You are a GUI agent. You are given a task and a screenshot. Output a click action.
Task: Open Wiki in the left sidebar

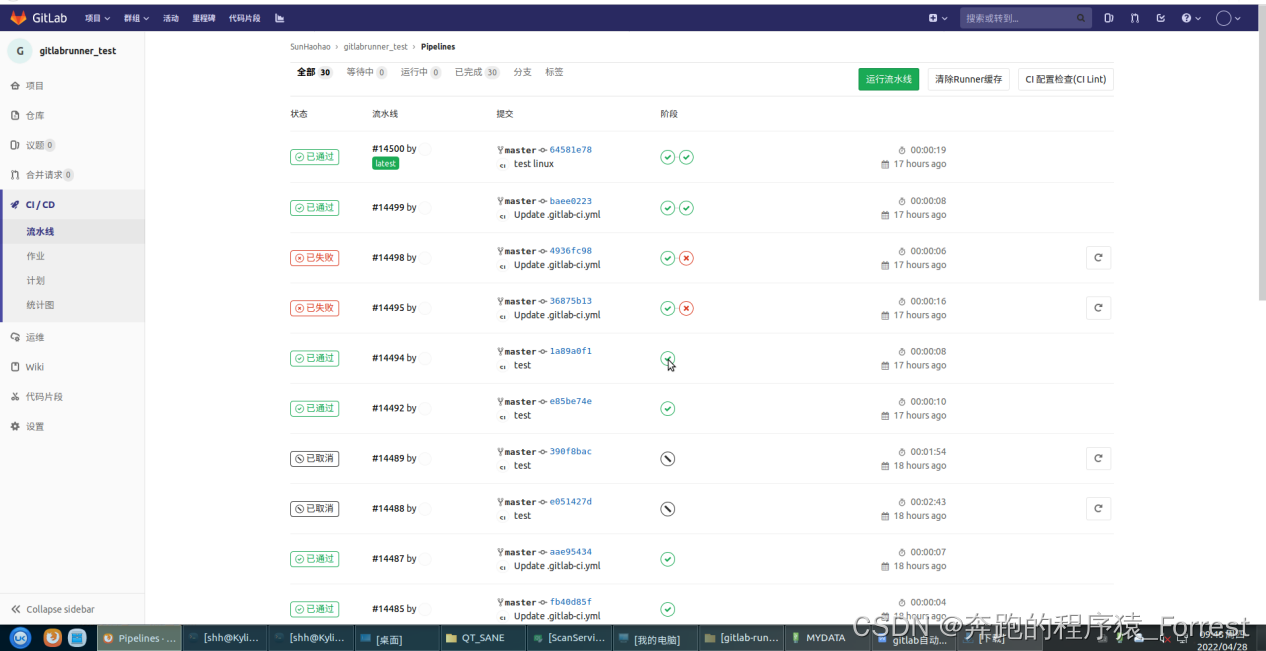coord(34,367)
